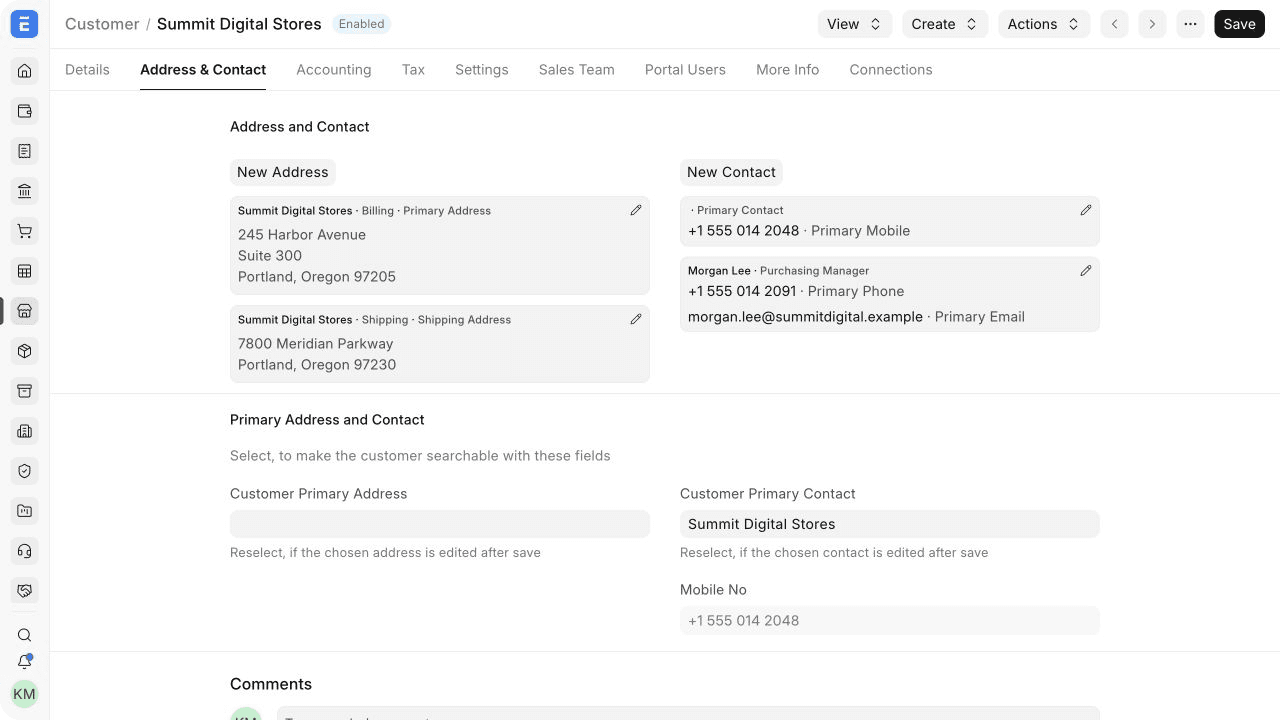Open the KM user avatar menu

pyautogui.click(x=24, y=694)
